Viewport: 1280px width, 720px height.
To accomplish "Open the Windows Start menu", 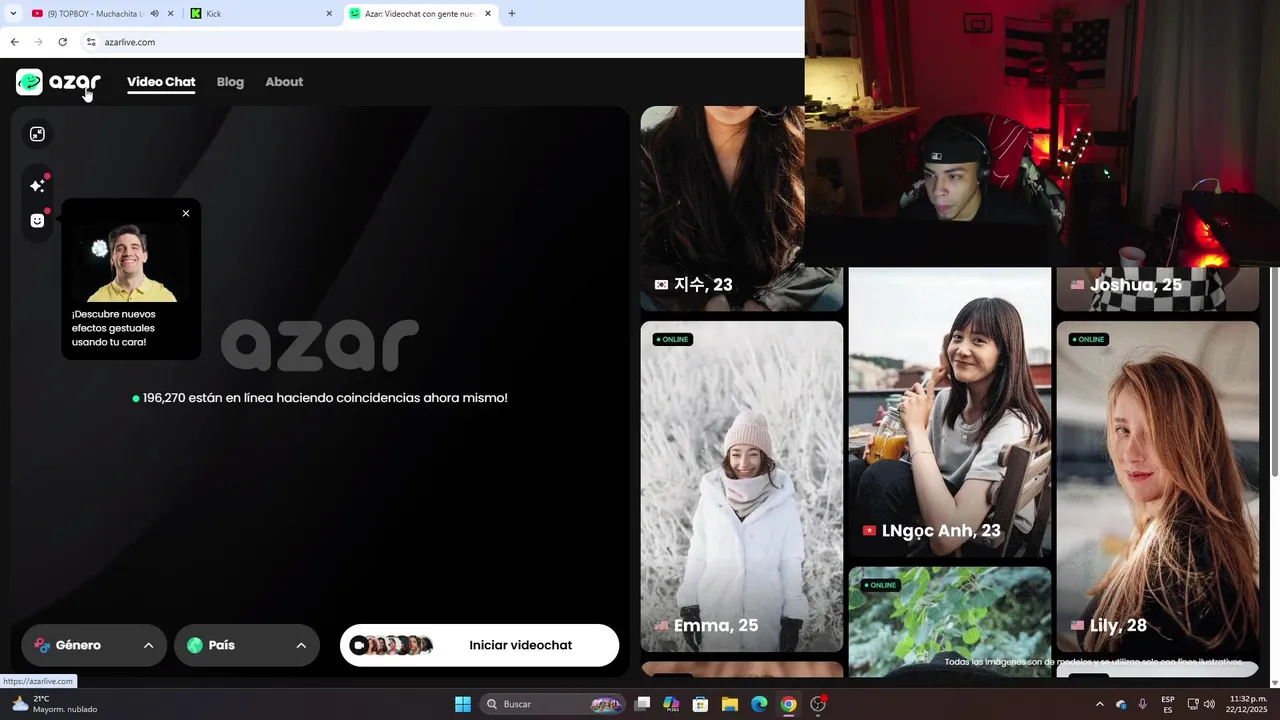I will point(463,704).
